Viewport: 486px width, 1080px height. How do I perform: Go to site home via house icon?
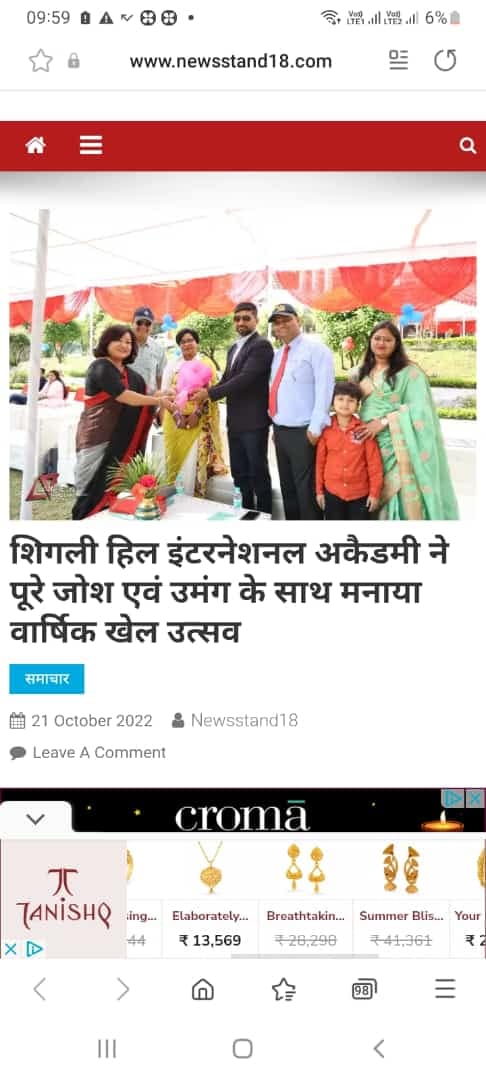pyautogui.click(x=36, y=145)
